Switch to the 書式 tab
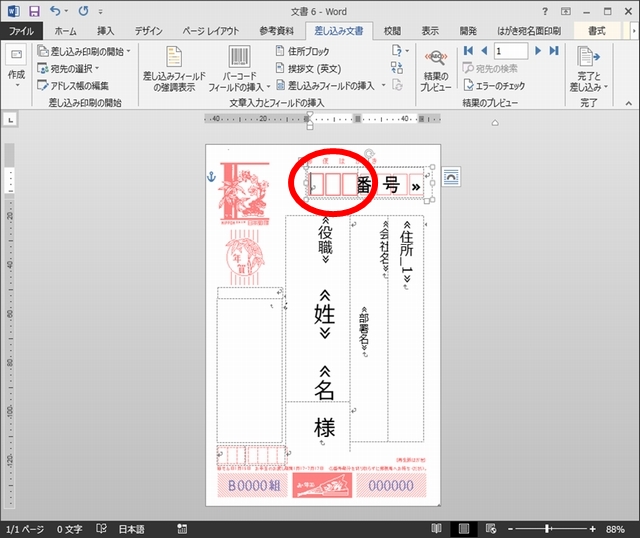 [x=597, y=31]
